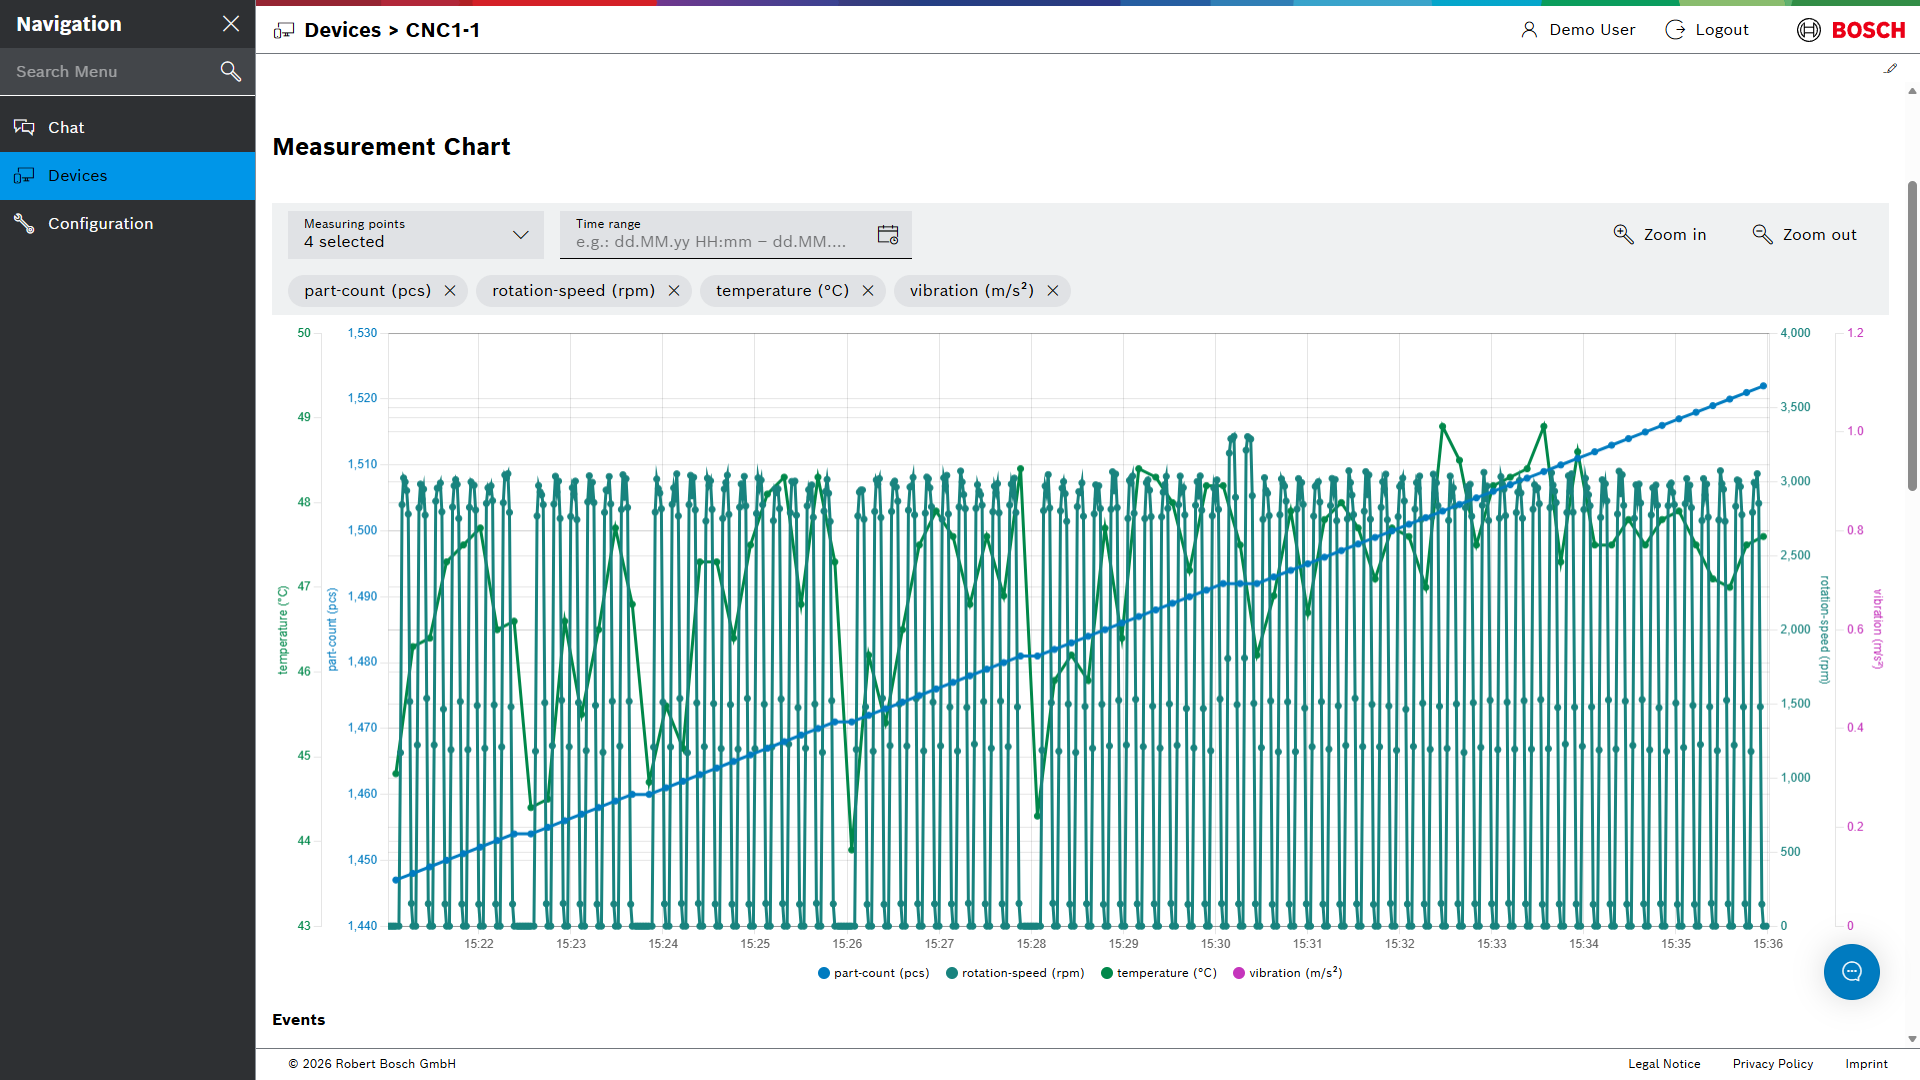Open the Legal Notice link
The image size is (1920, 1080).
[1664, 1064]
